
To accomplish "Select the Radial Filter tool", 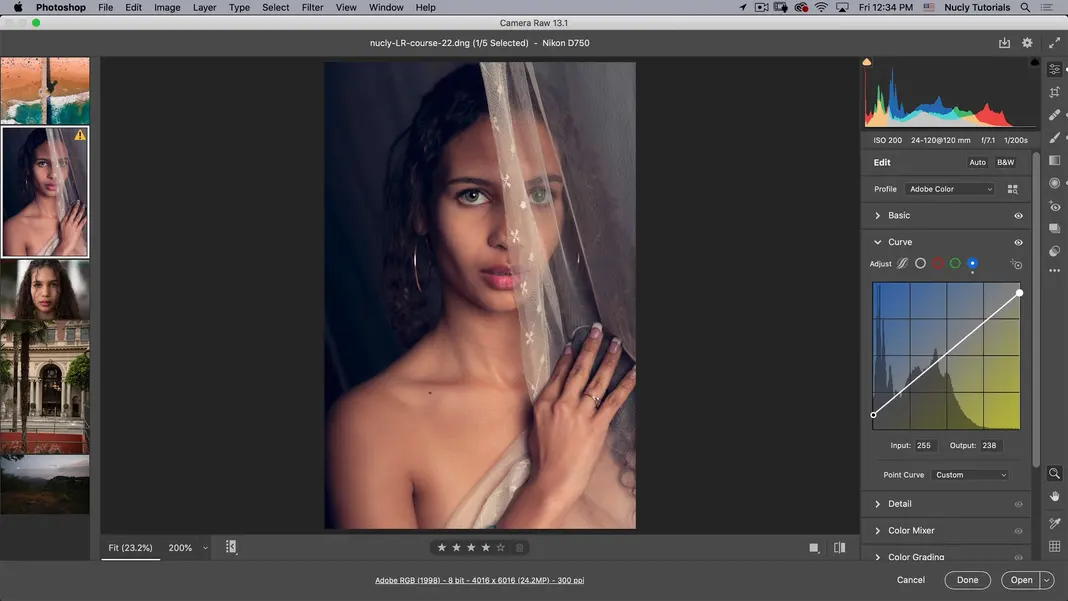I will [x=1054, y=183].
